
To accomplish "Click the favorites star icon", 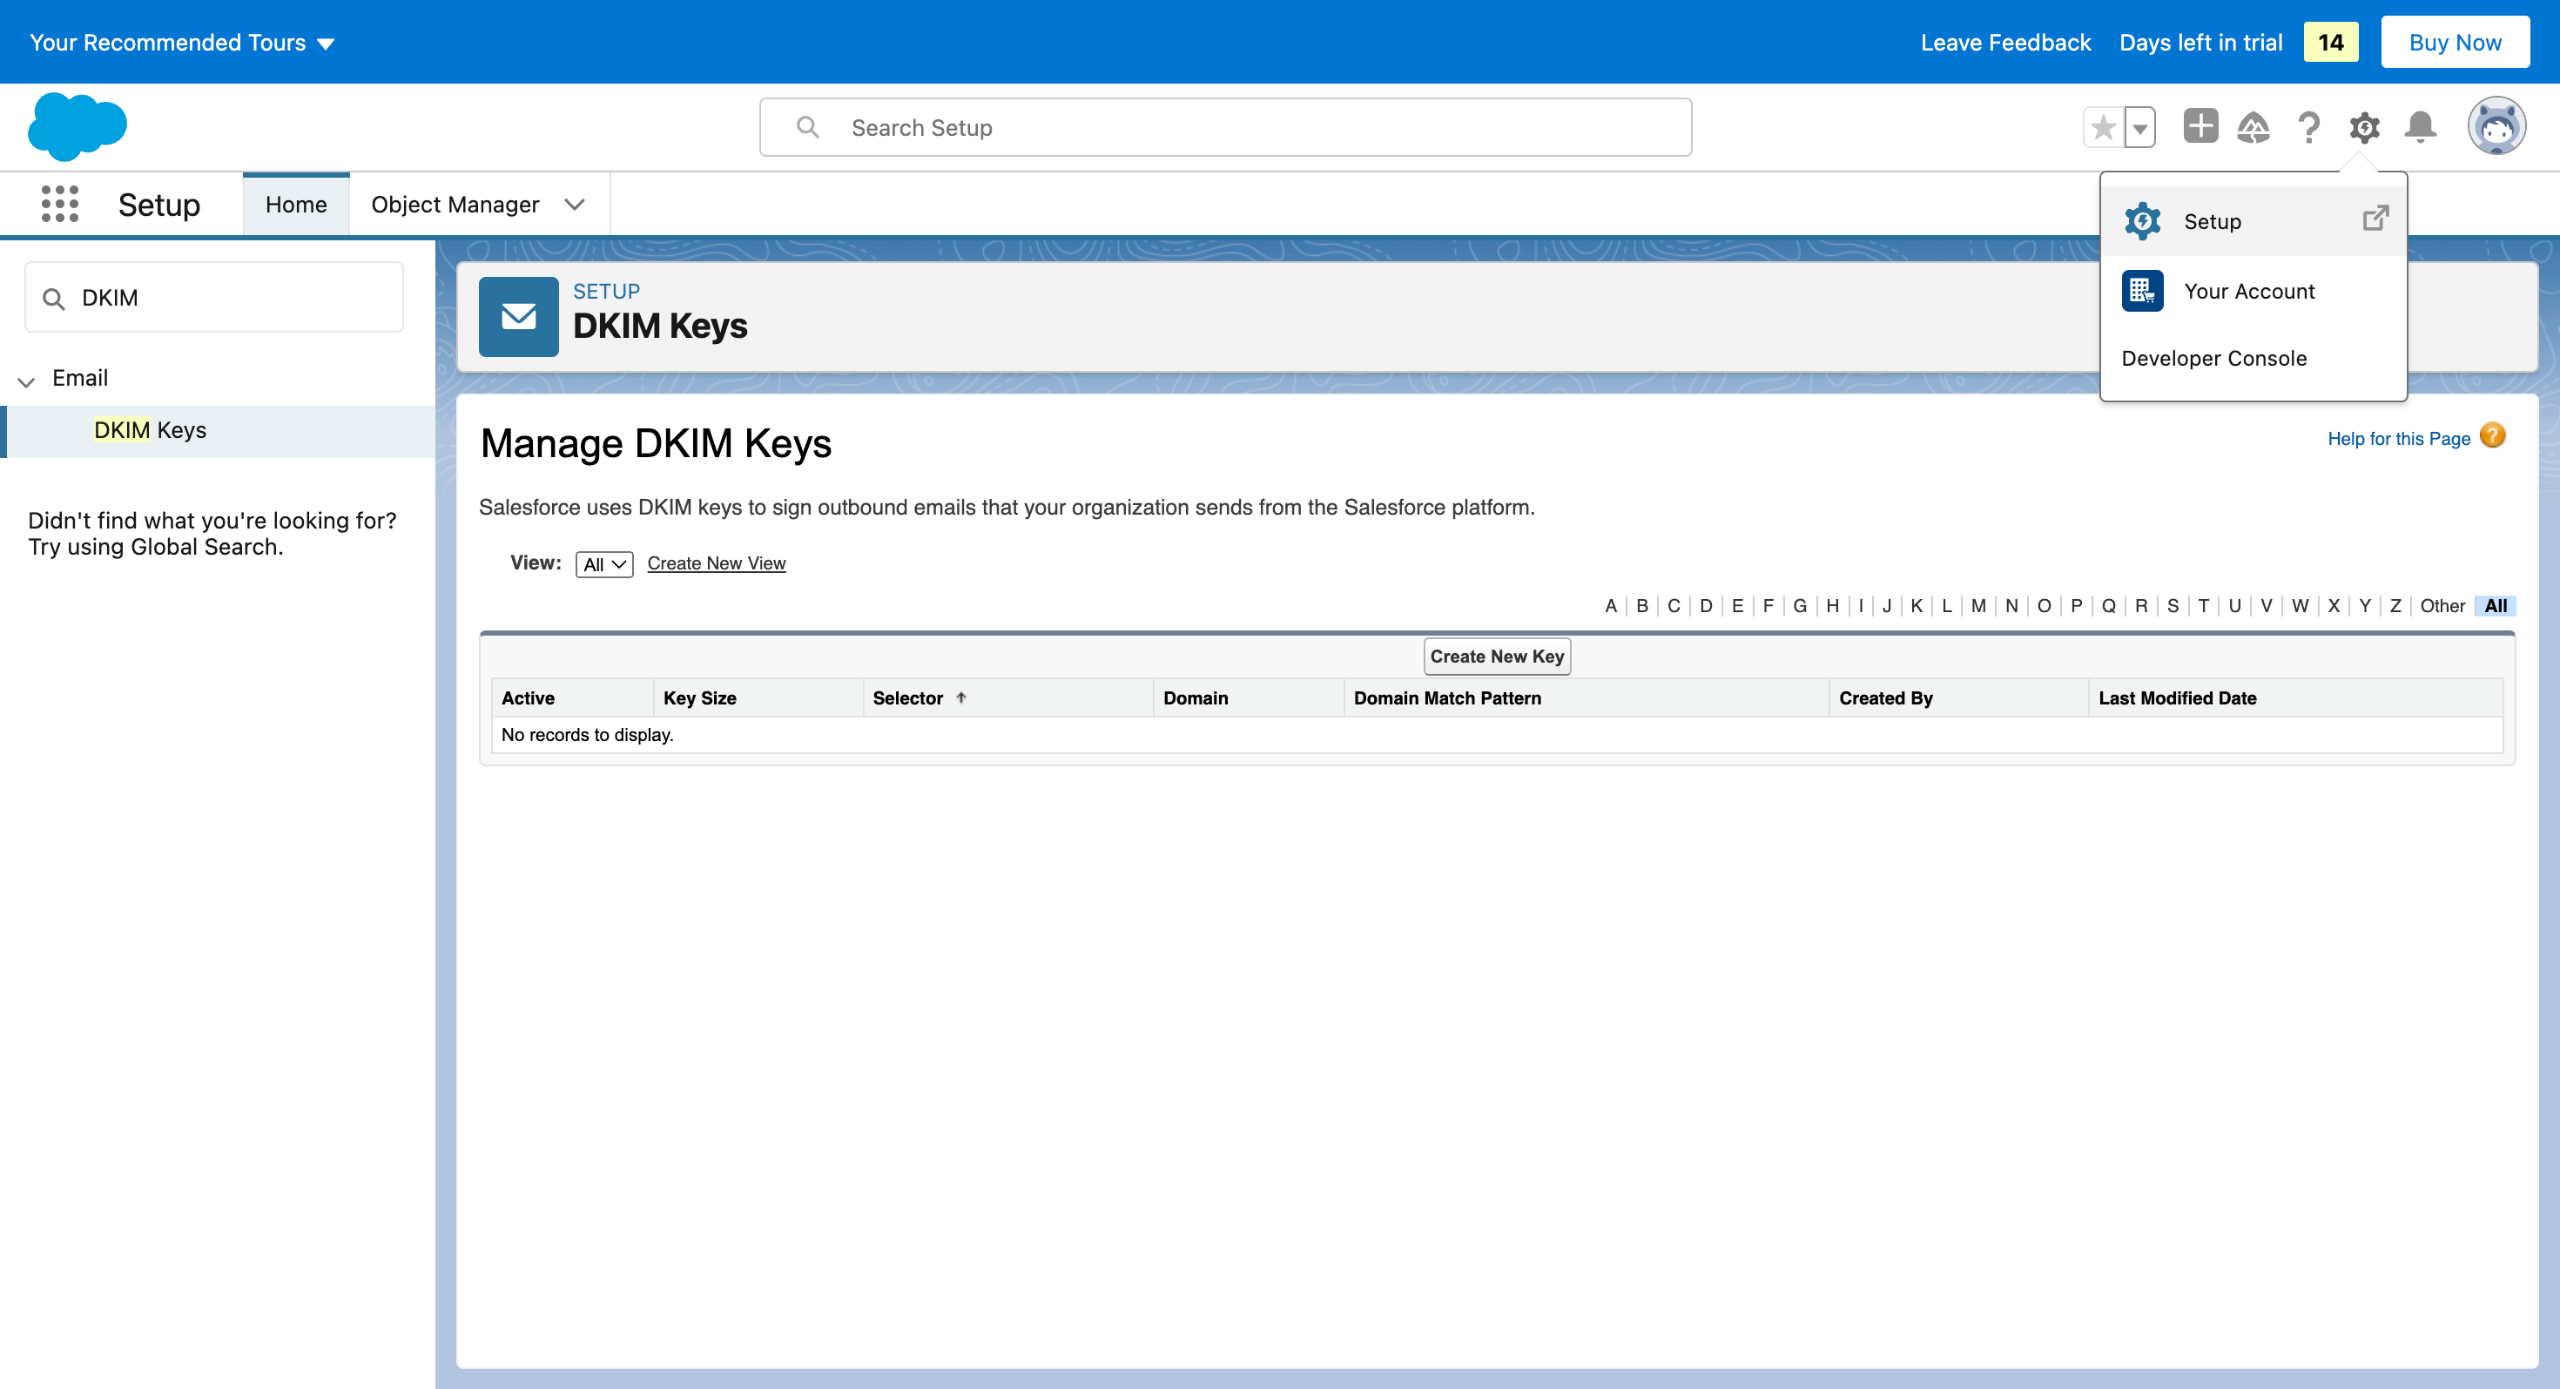I will [2104, 127].
